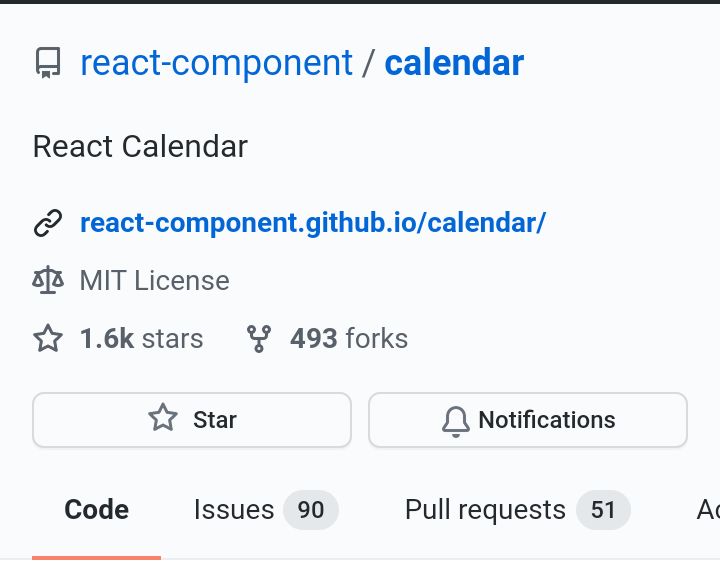This screenshot has width=720, height=570.
Task: Click the link chain icon
Action: (x=48, y=223)
